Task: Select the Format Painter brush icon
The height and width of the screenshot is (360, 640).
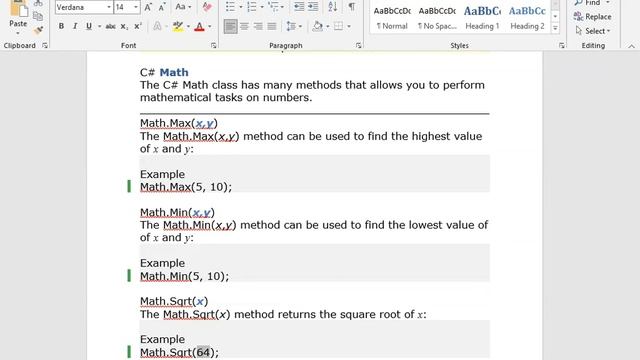Action: coord(38,30)
